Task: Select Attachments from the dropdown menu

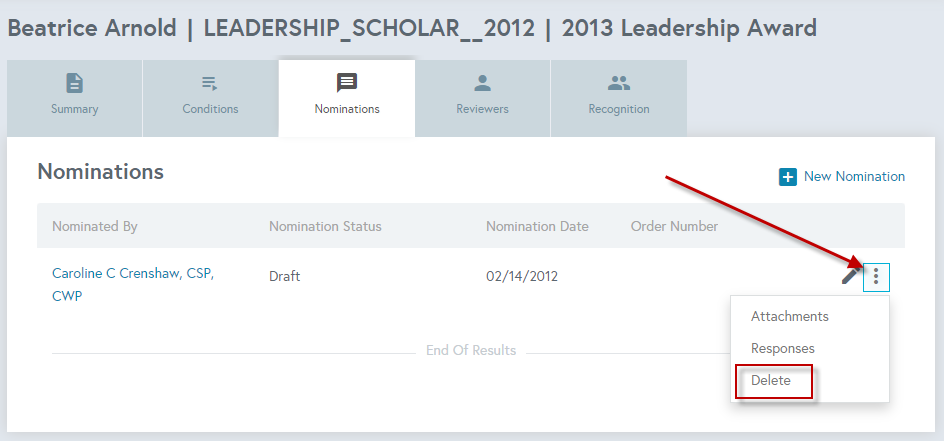Action: click(789, 316)
